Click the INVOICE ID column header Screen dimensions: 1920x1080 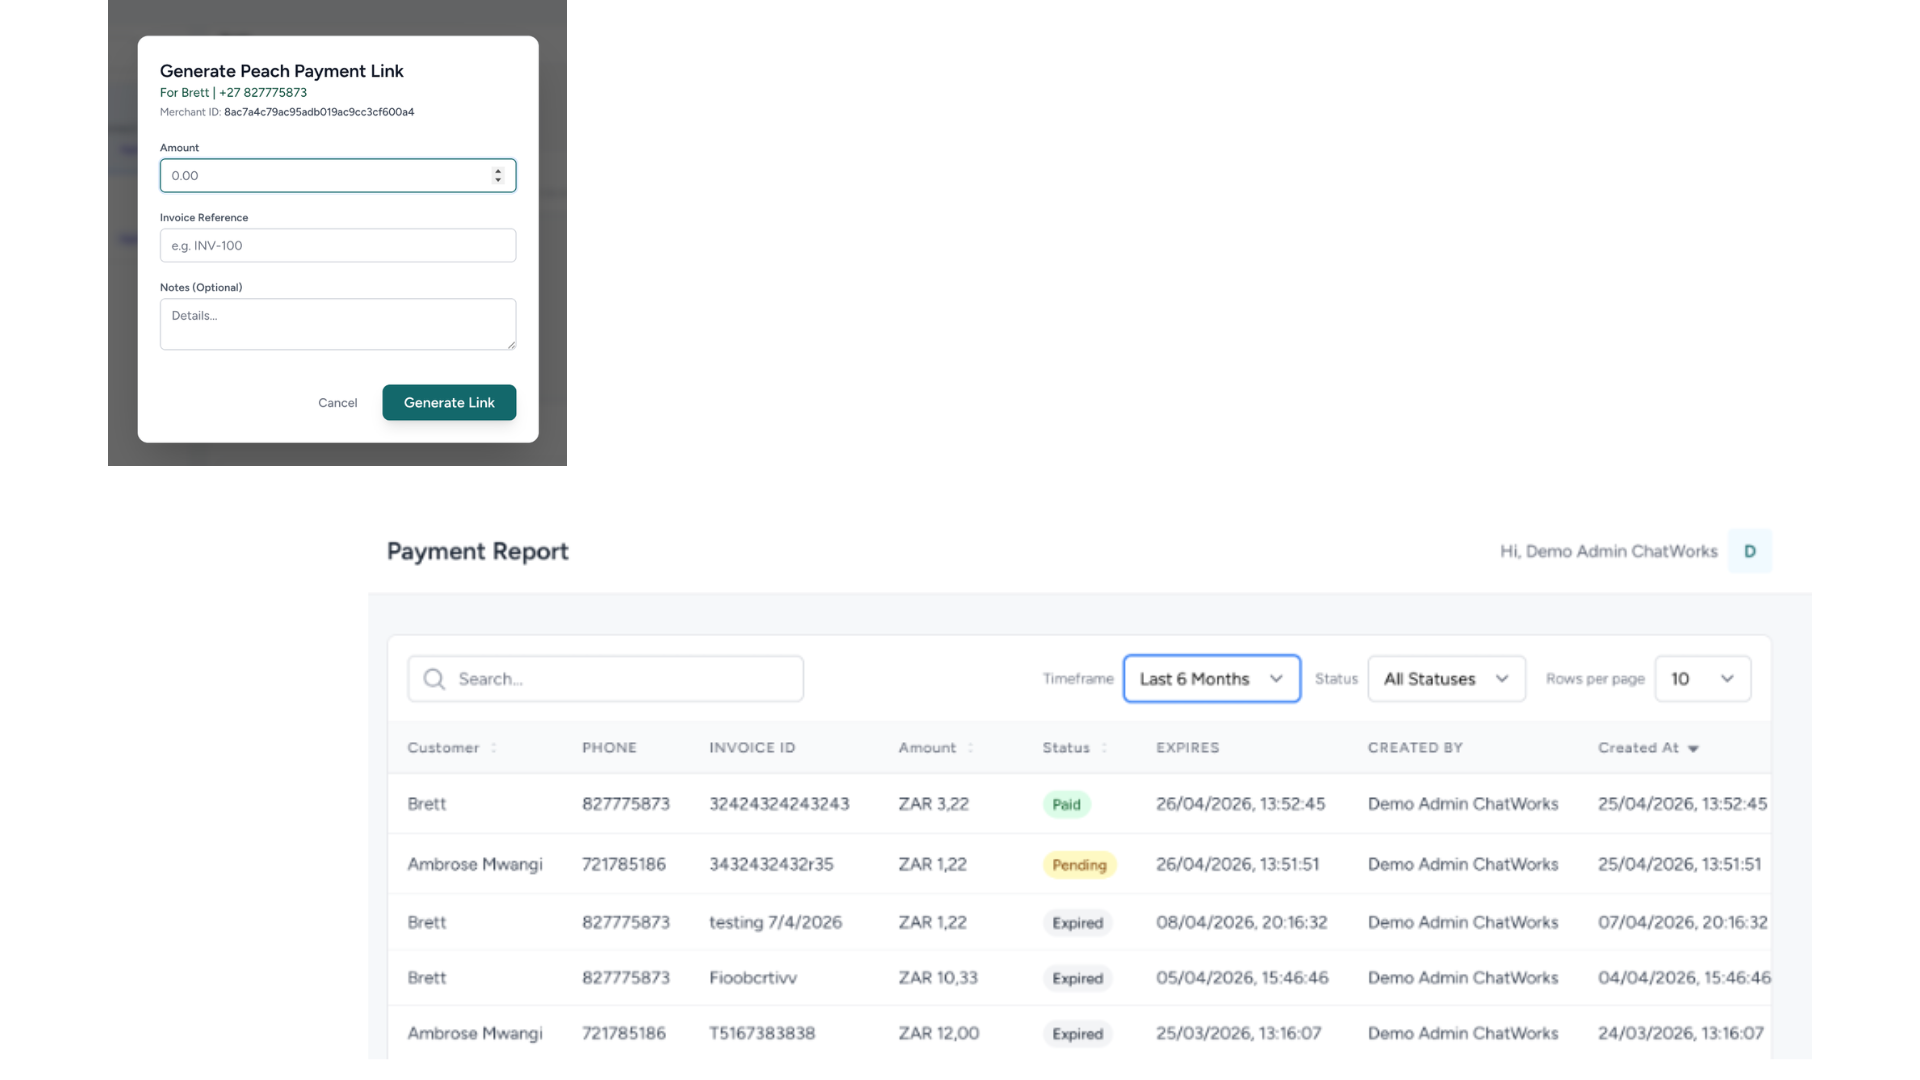point(752,748)
